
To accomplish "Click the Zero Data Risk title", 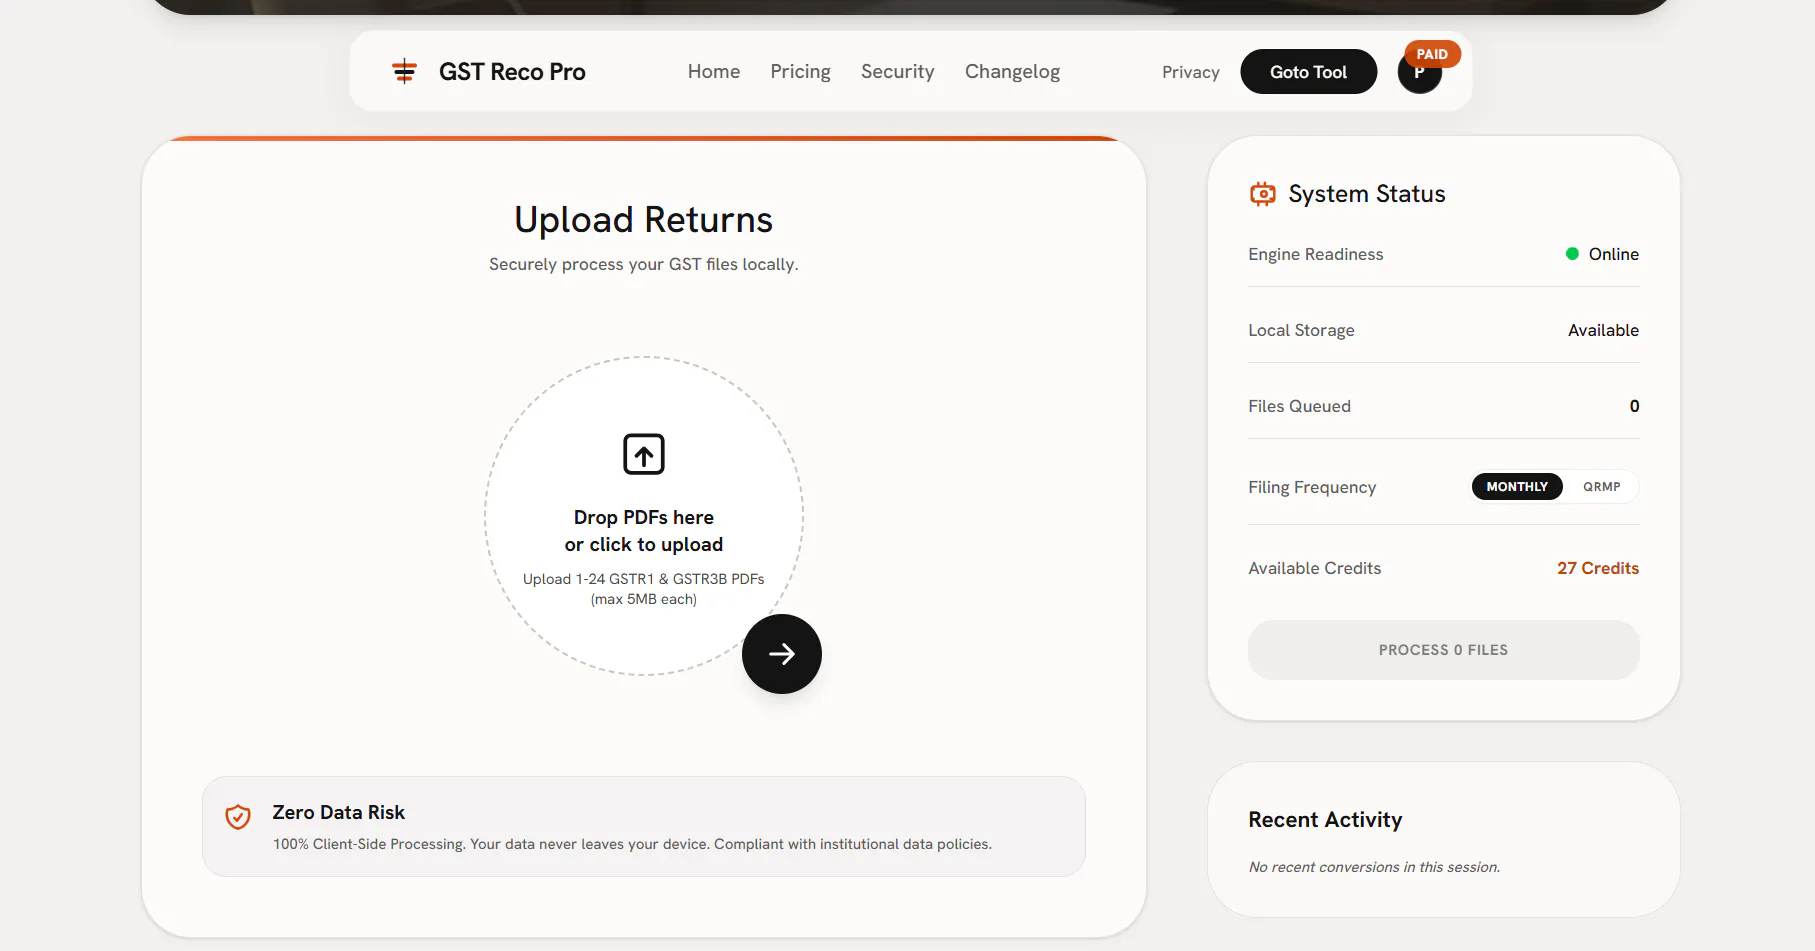I will (x=338, y=813).
